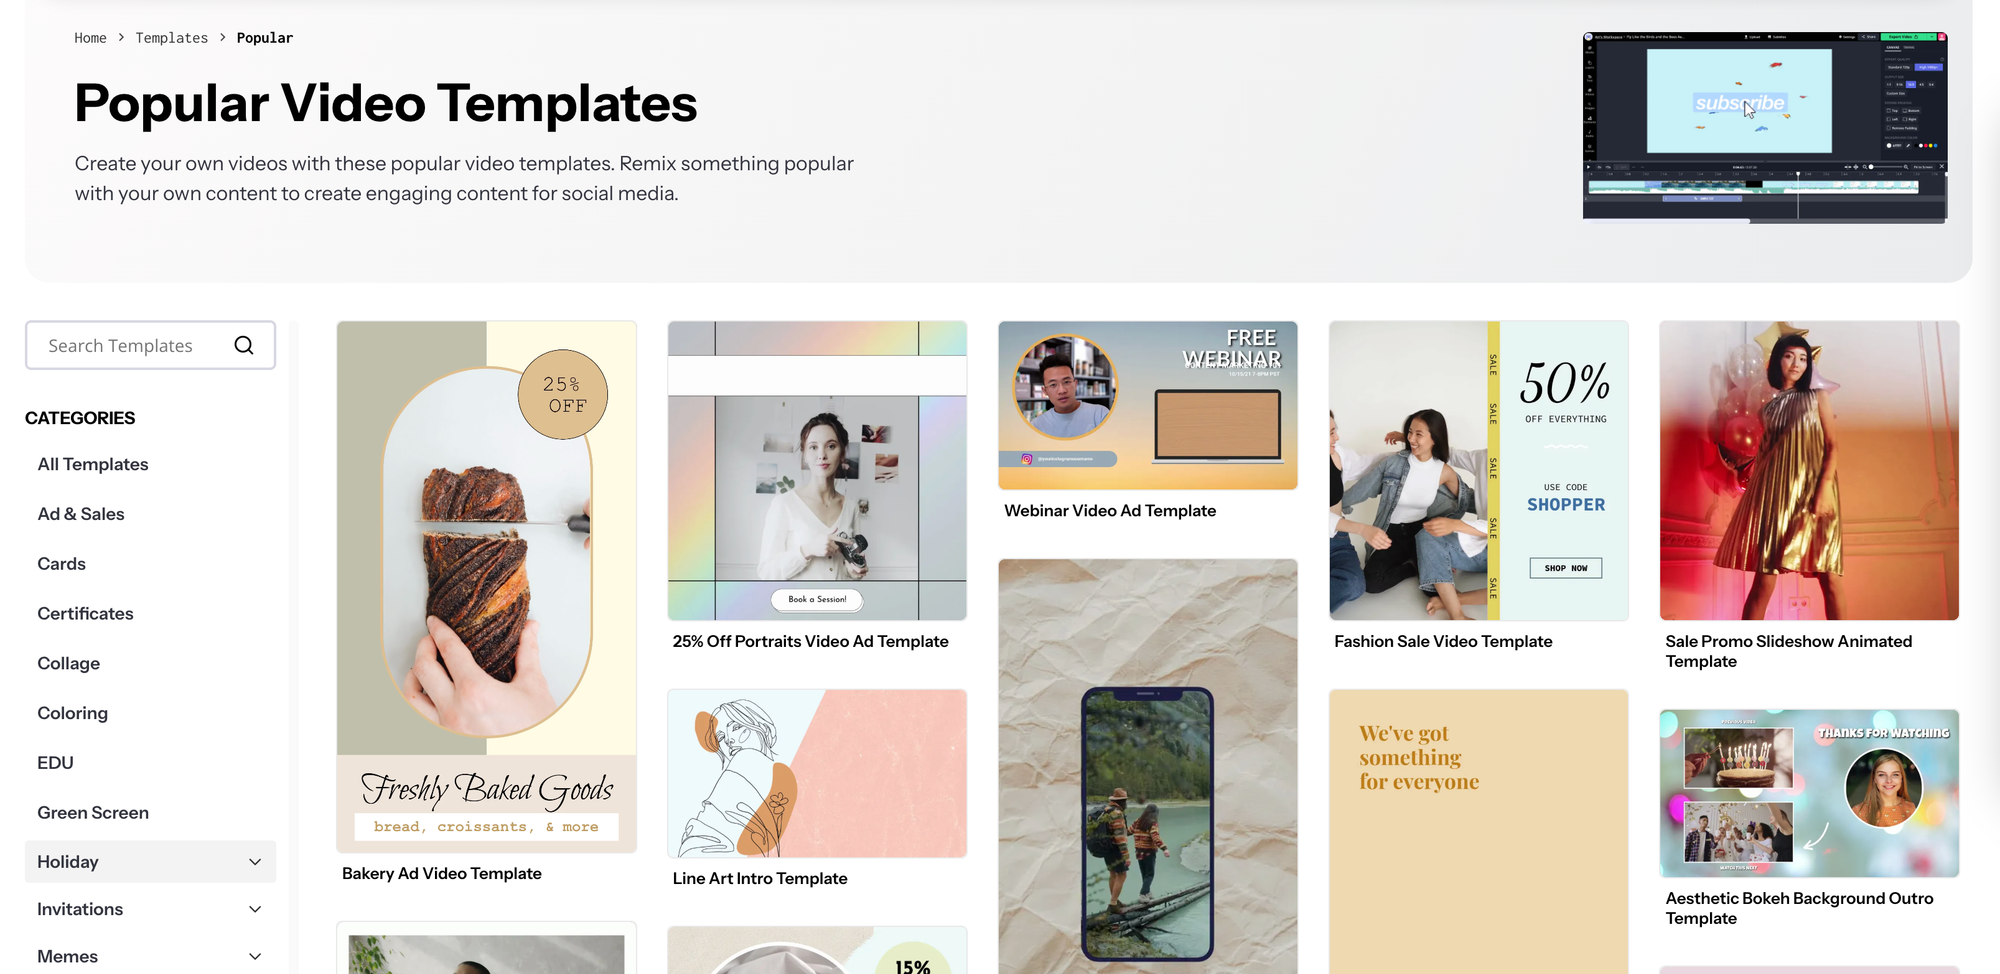Expand the Holiday chevron

[255, 862]
